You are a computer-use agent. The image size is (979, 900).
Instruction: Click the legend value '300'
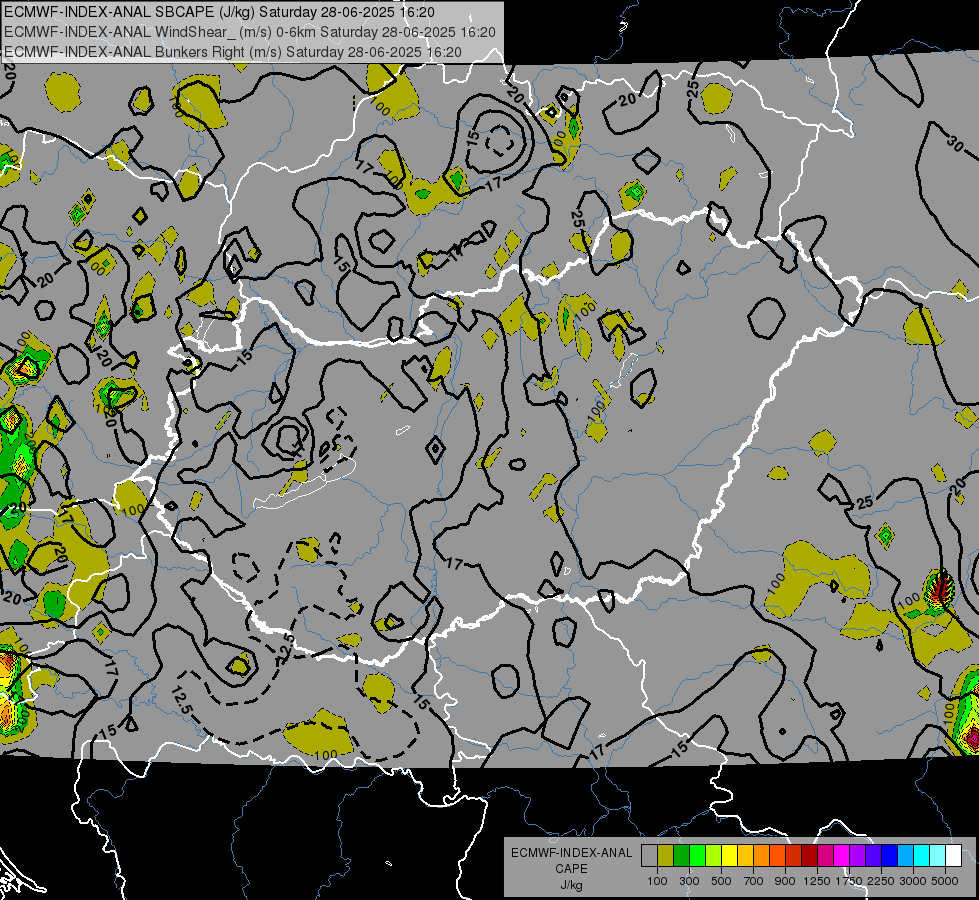point(689,881)
